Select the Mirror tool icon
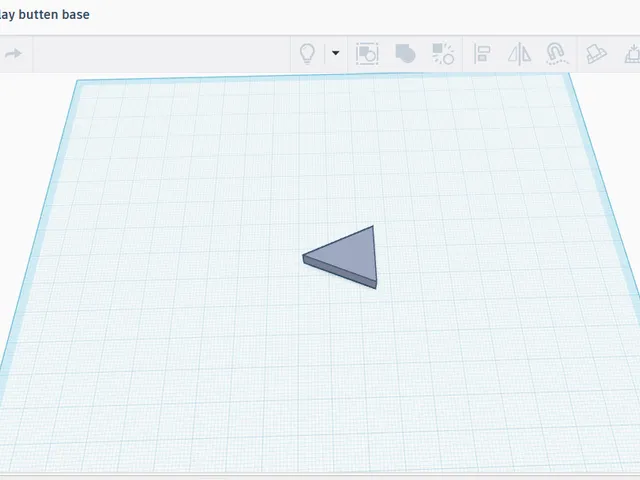 tap(519, 54)
